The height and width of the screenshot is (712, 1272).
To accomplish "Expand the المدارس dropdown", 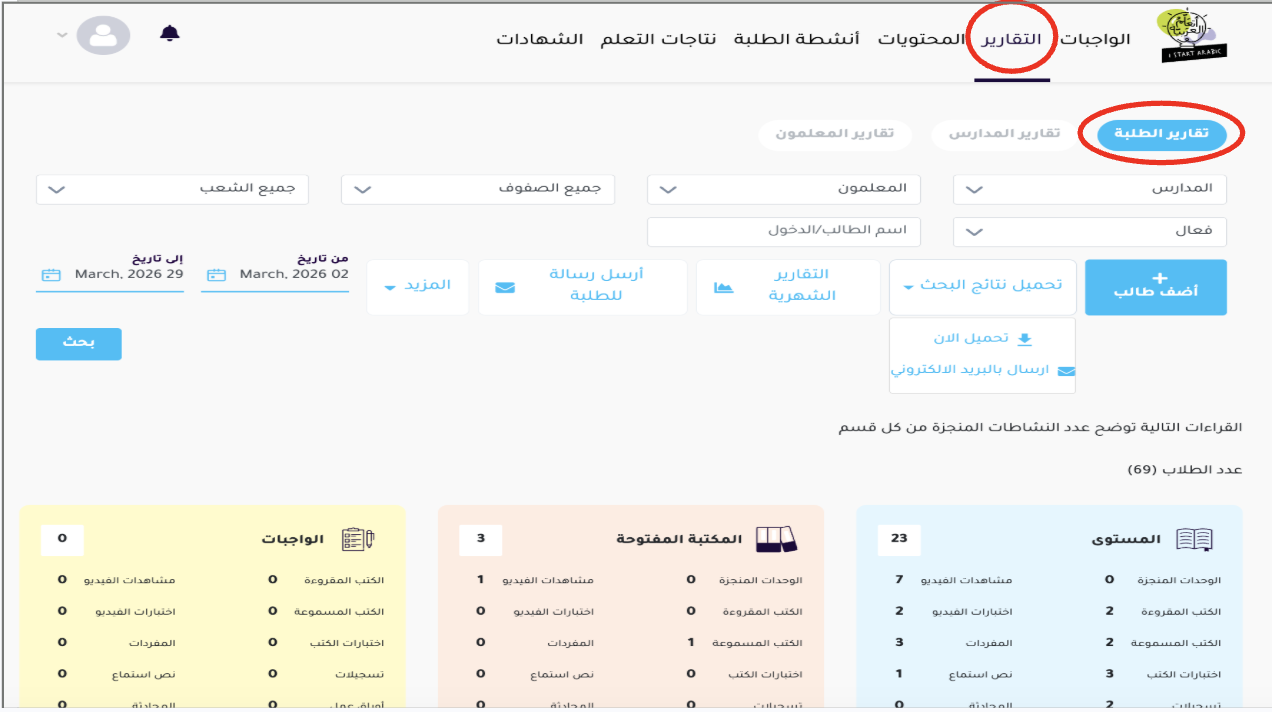I will [1089, 189].
